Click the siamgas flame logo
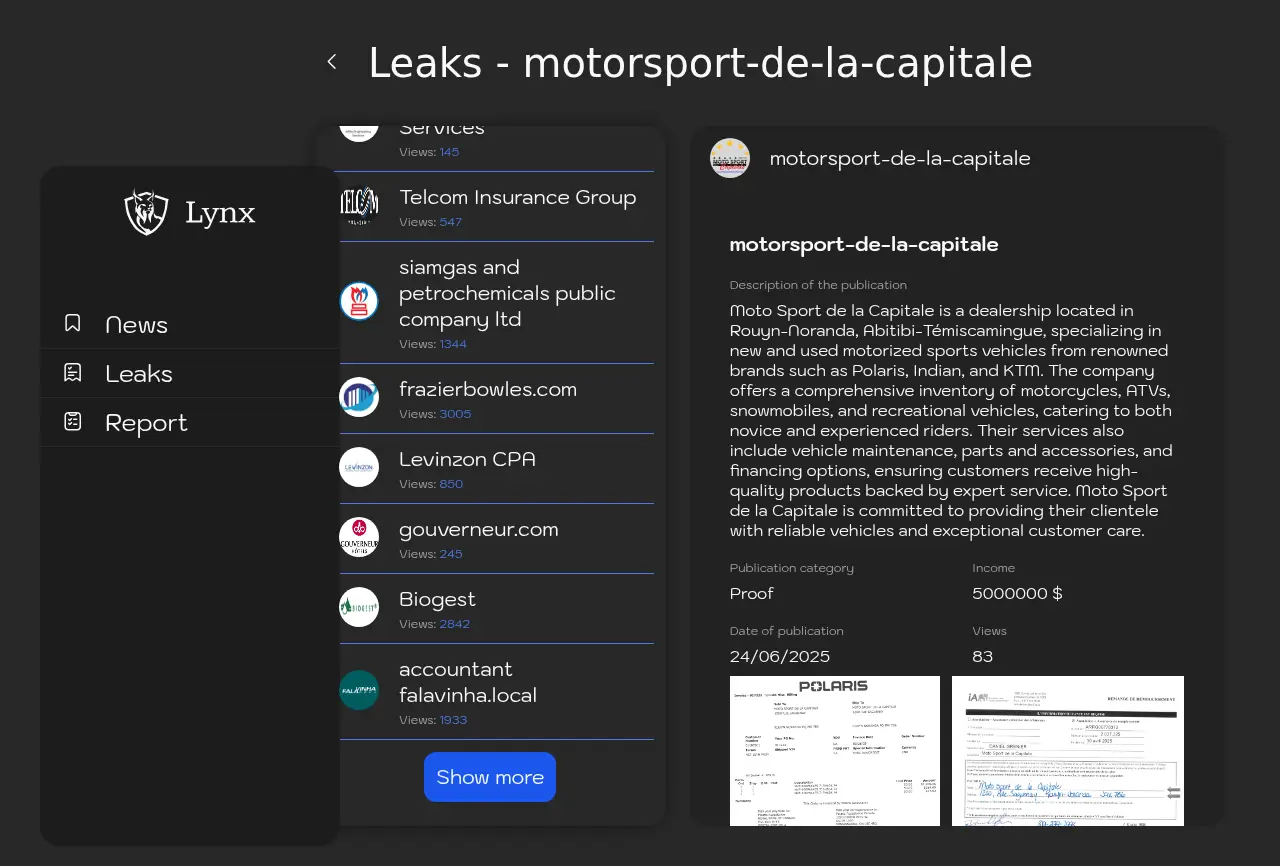Screen dimensions: 1280x866 (359, 301)
